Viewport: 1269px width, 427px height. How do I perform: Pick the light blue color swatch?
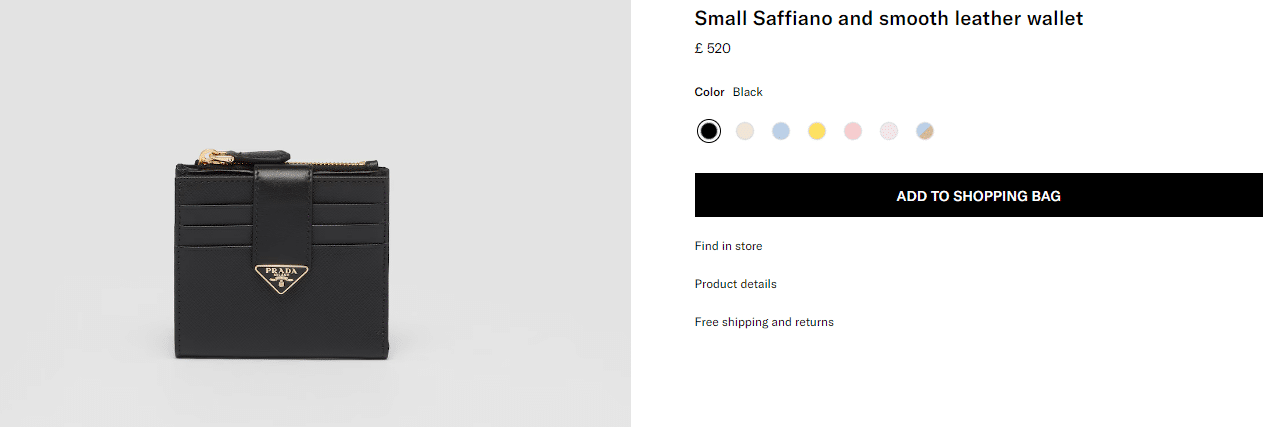pos(780,131)
